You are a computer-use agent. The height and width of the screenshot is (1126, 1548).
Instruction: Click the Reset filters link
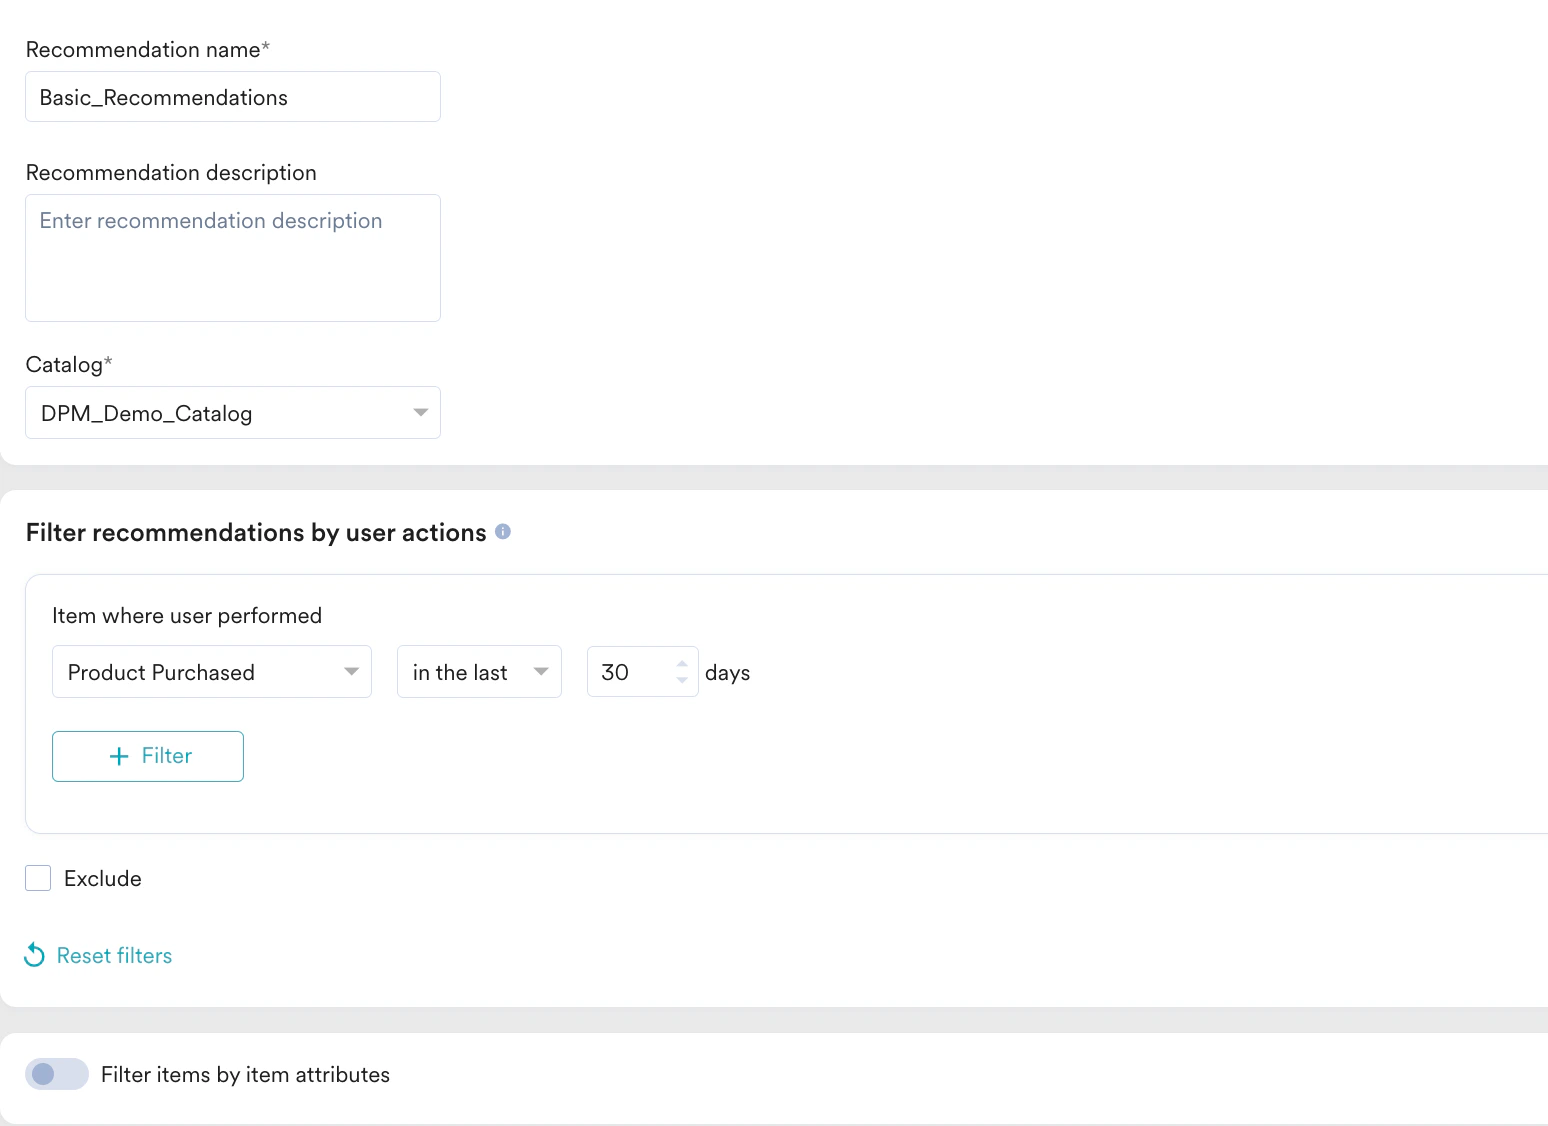pyautogui.click(x=114, y=956)
